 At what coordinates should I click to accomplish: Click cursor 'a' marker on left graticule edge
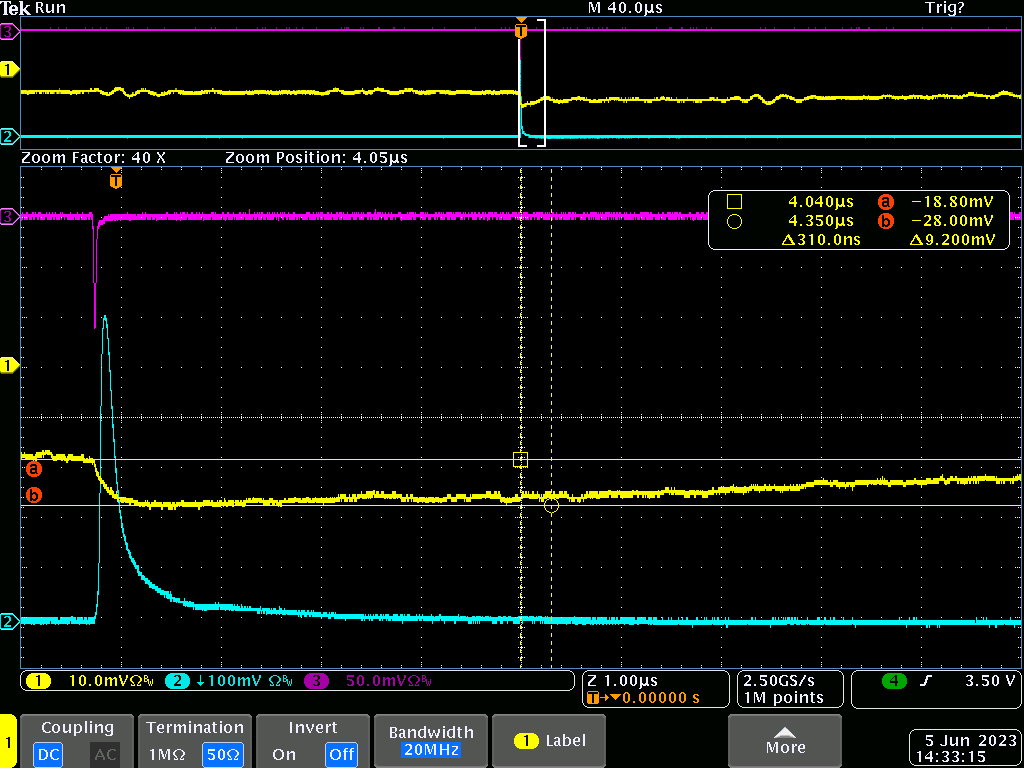click(x=33, y=467)
